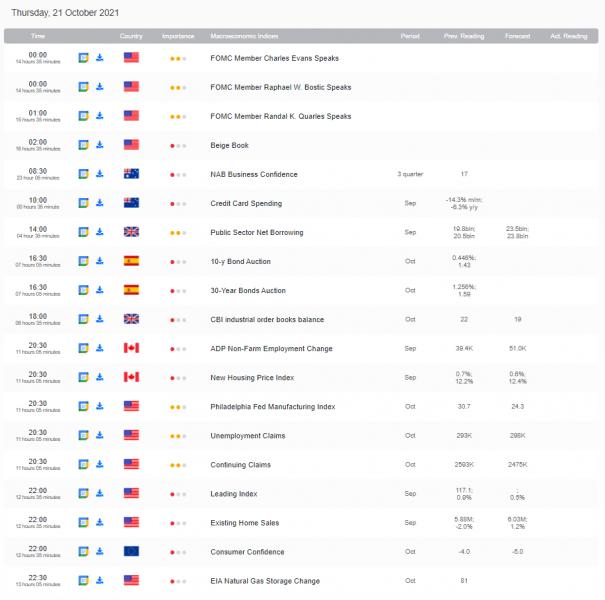Download Public Sector Net Borrowing event

tap(100, 232)
